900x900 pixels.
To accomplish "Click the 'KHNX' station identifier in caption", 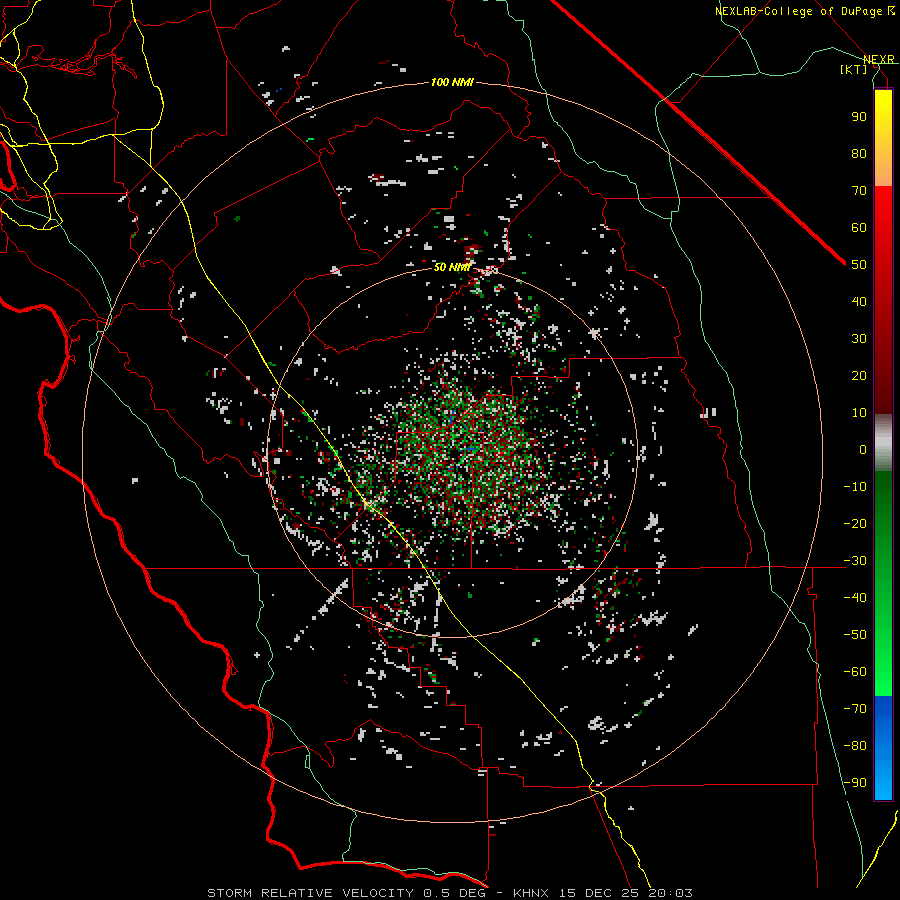I will 531,893.
